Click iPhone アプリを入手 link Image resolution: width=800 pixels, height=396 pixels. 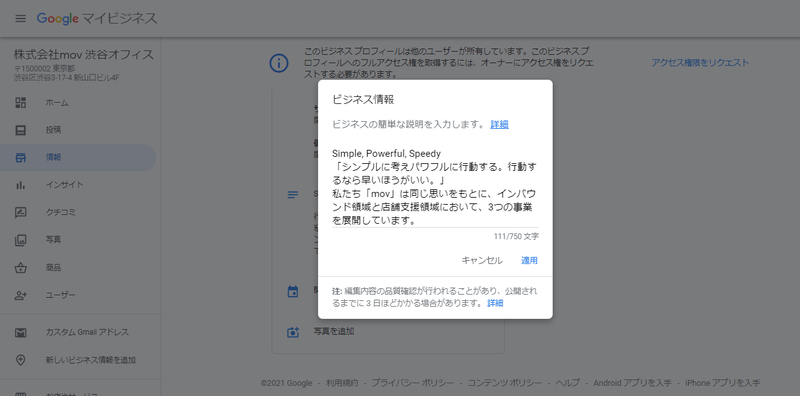(x=722, y=383)
